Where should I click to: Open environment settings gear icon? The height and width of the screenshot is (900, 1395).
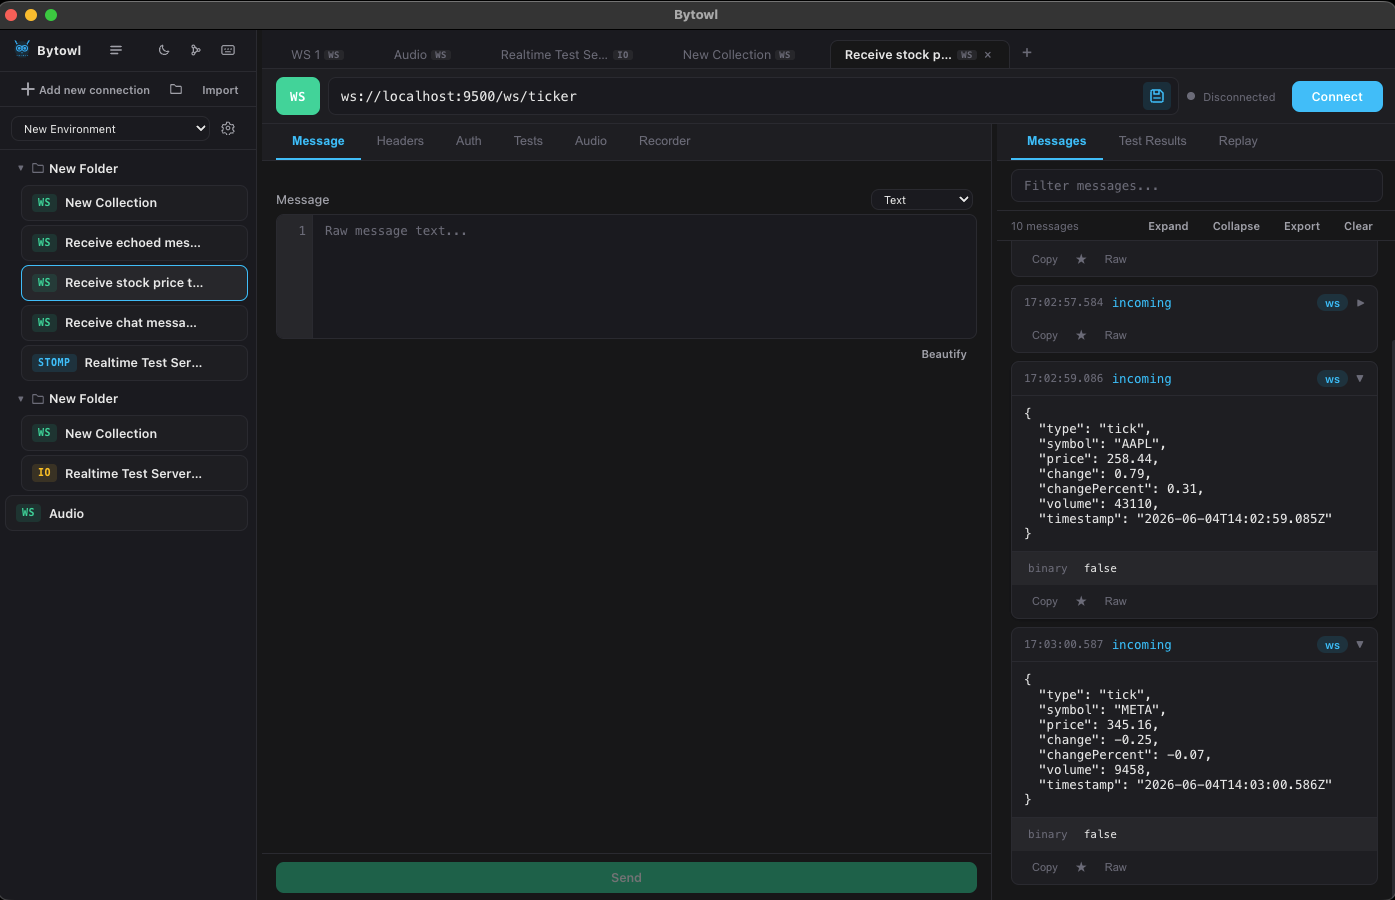[x=228, y=128]
